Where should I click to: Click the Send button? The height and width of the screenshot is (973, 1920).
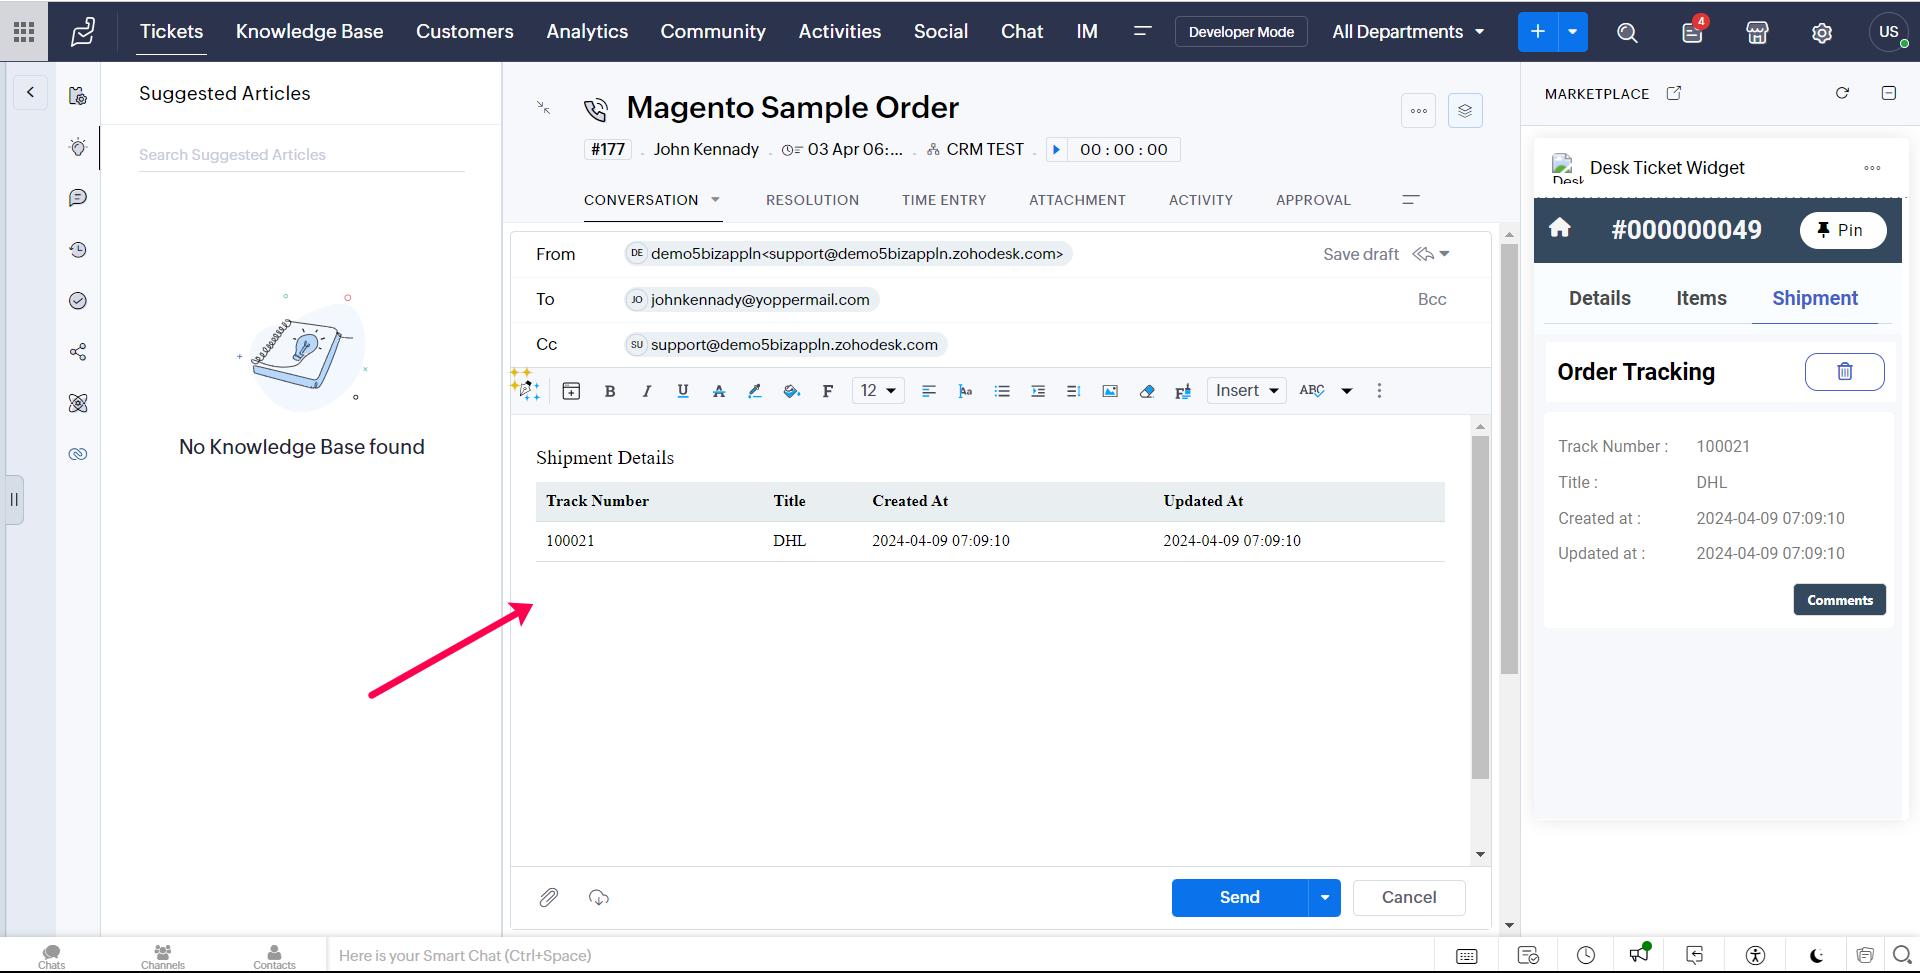pos(1239,897)
